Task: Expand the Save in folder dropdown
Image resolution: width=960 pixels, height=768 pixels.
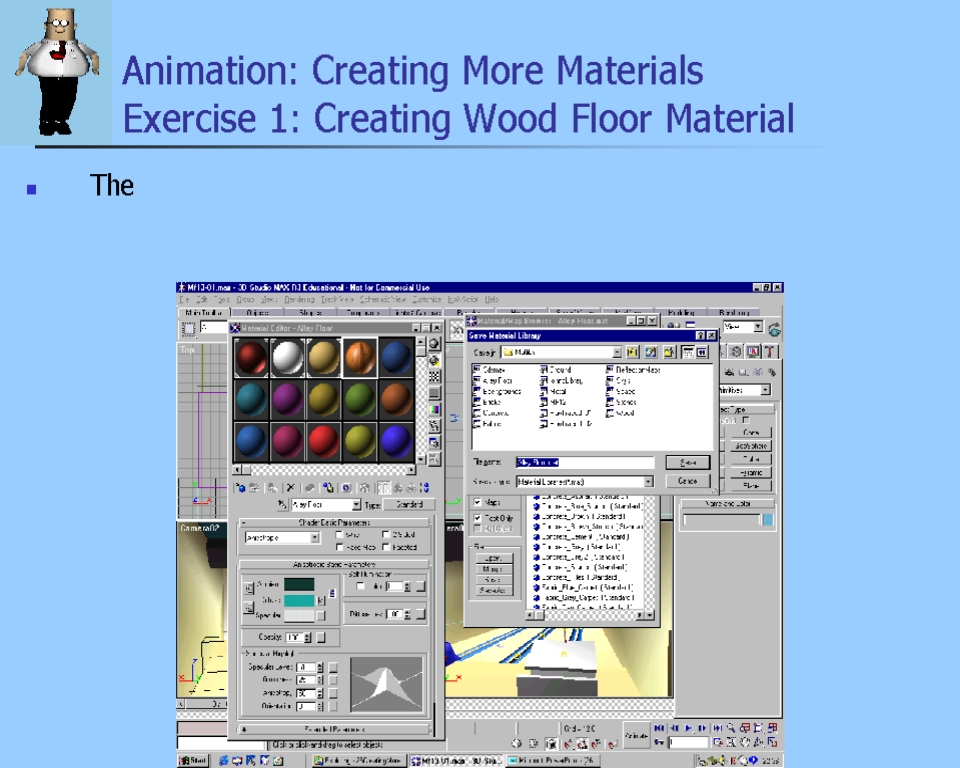Action: (x=615, y=352)
